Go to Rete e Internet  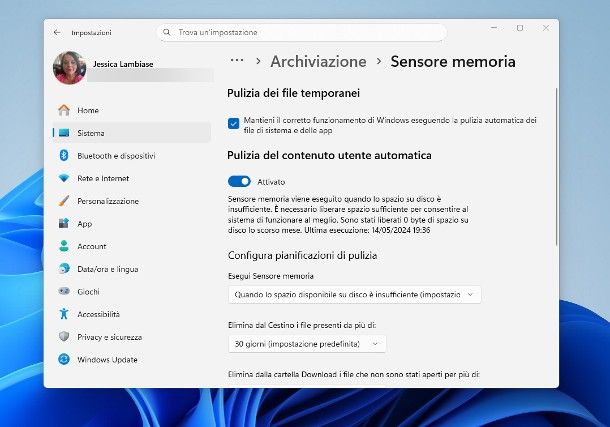[132, 178]
